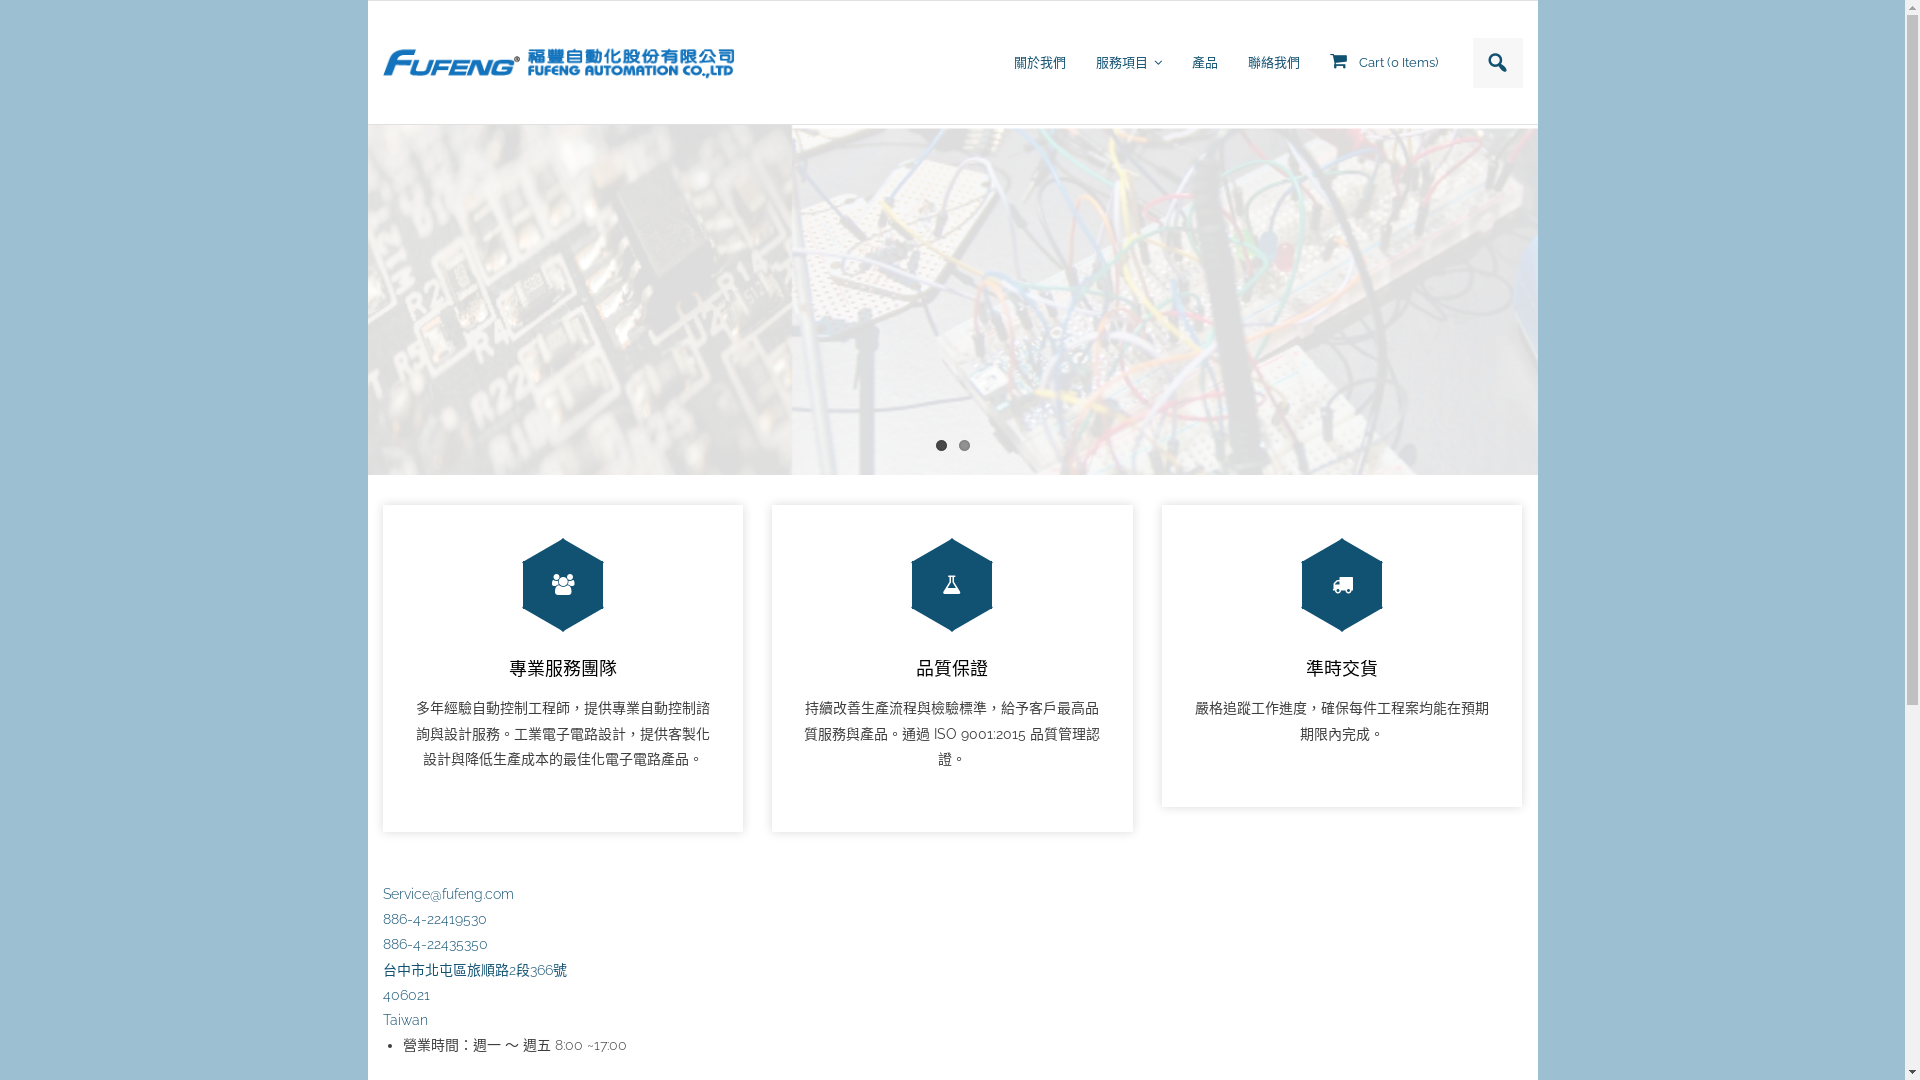Screen dimensions: 1920x1080
Task: Go to the 聯絡我們 page
Action: coord(1273,63)
